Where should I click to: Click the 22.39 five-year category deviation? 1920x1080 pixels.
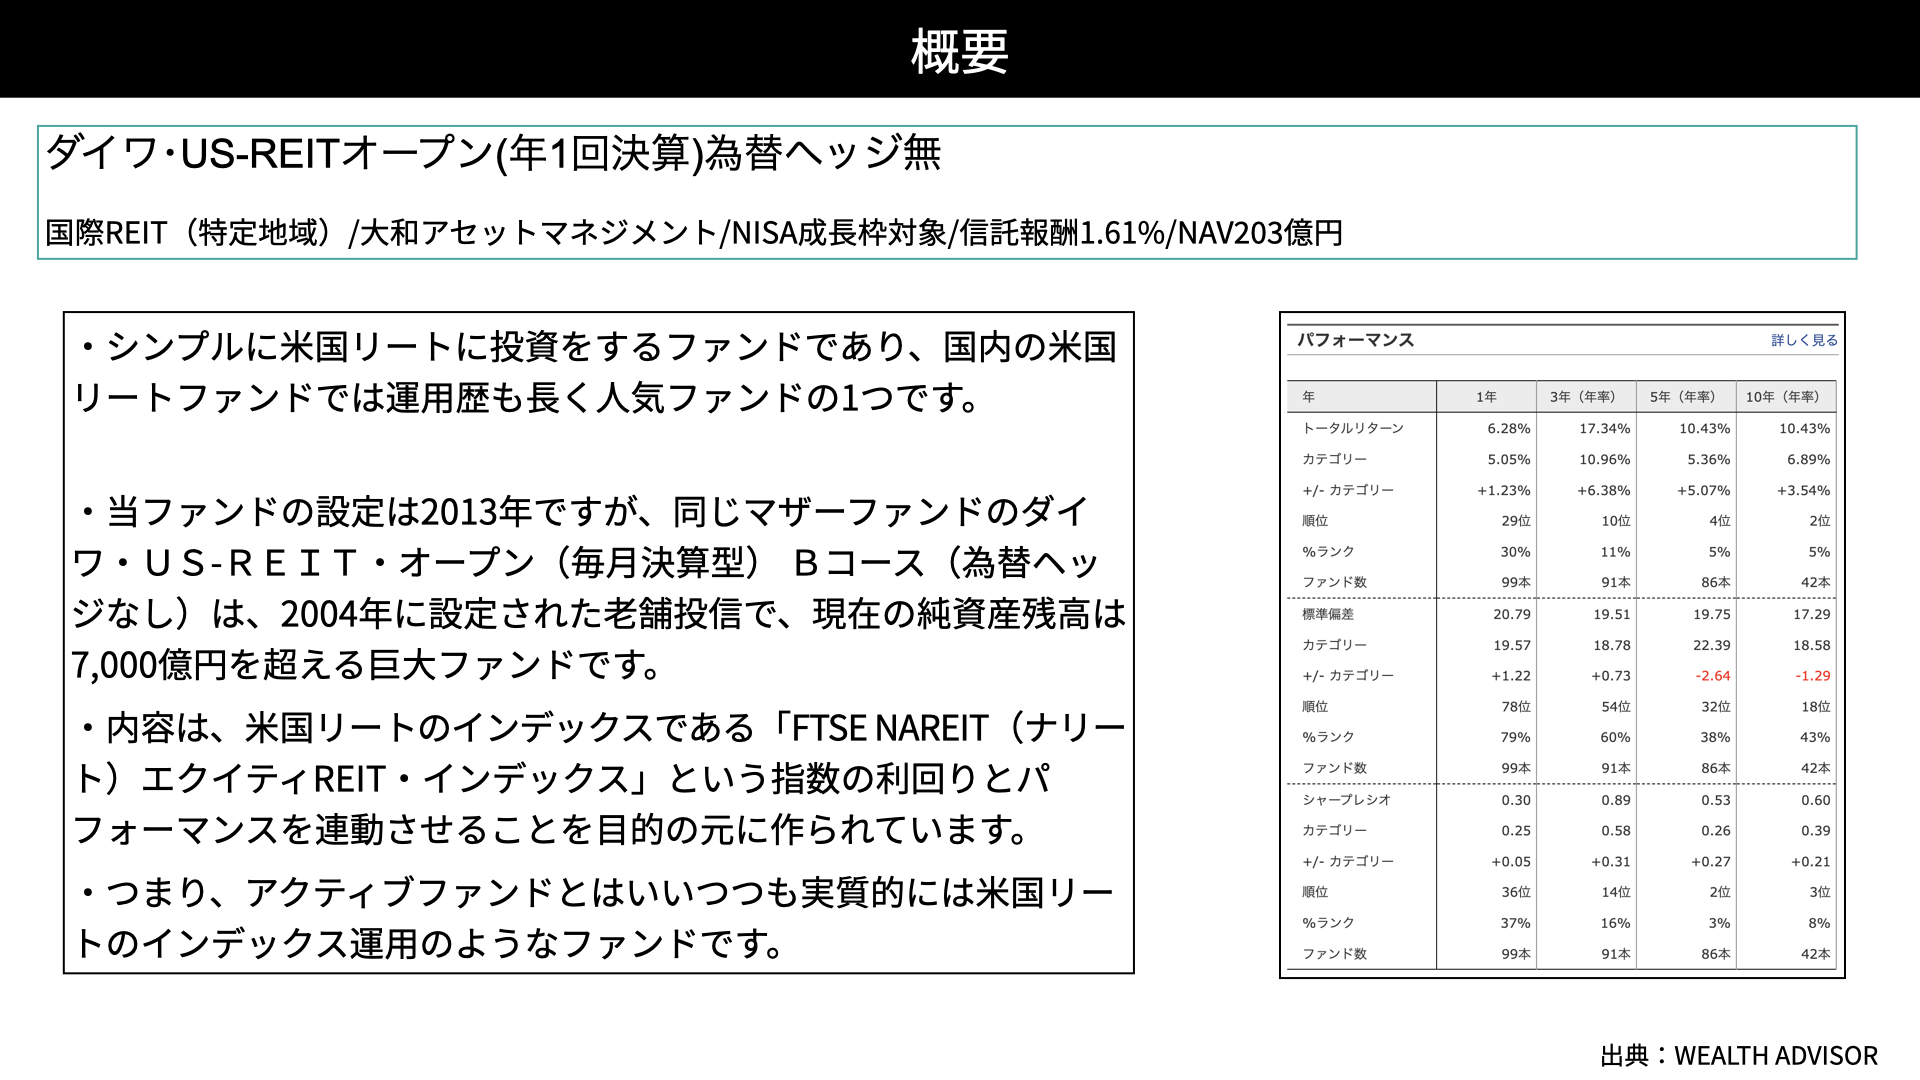point(1712,645)
